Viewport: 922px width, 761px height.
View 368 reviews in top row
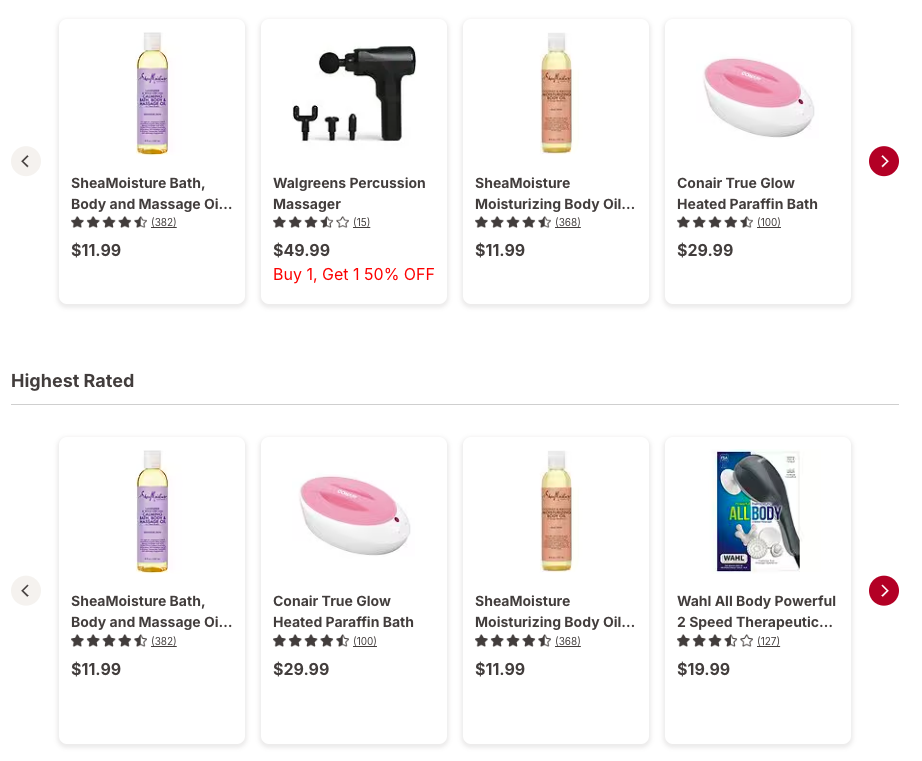point(568,223)
